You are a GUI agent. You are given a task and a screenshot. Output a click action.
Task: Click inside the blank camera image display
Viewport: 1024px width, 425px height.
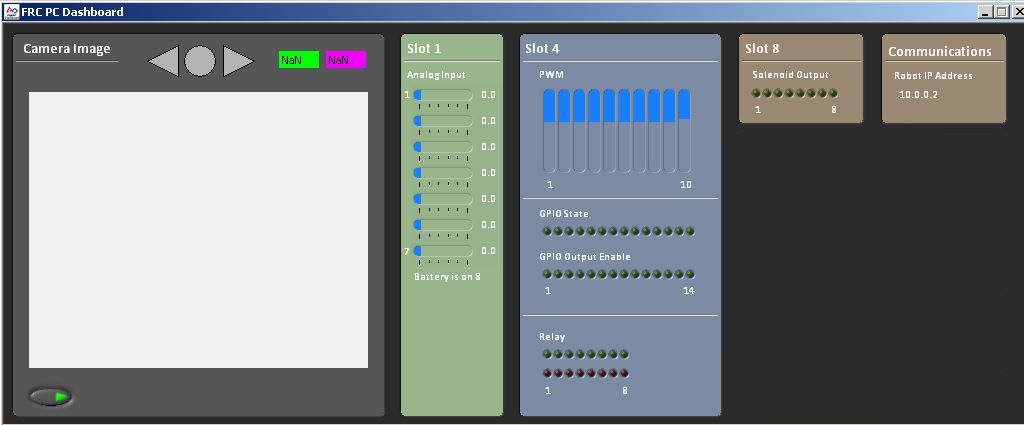[x=199, y=230]
